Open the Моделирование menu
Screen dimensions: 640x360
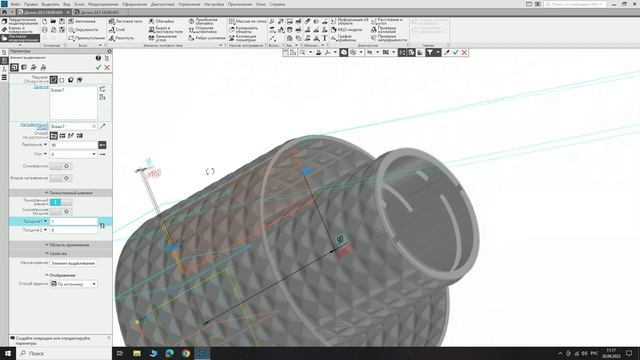tap(103, 4)
